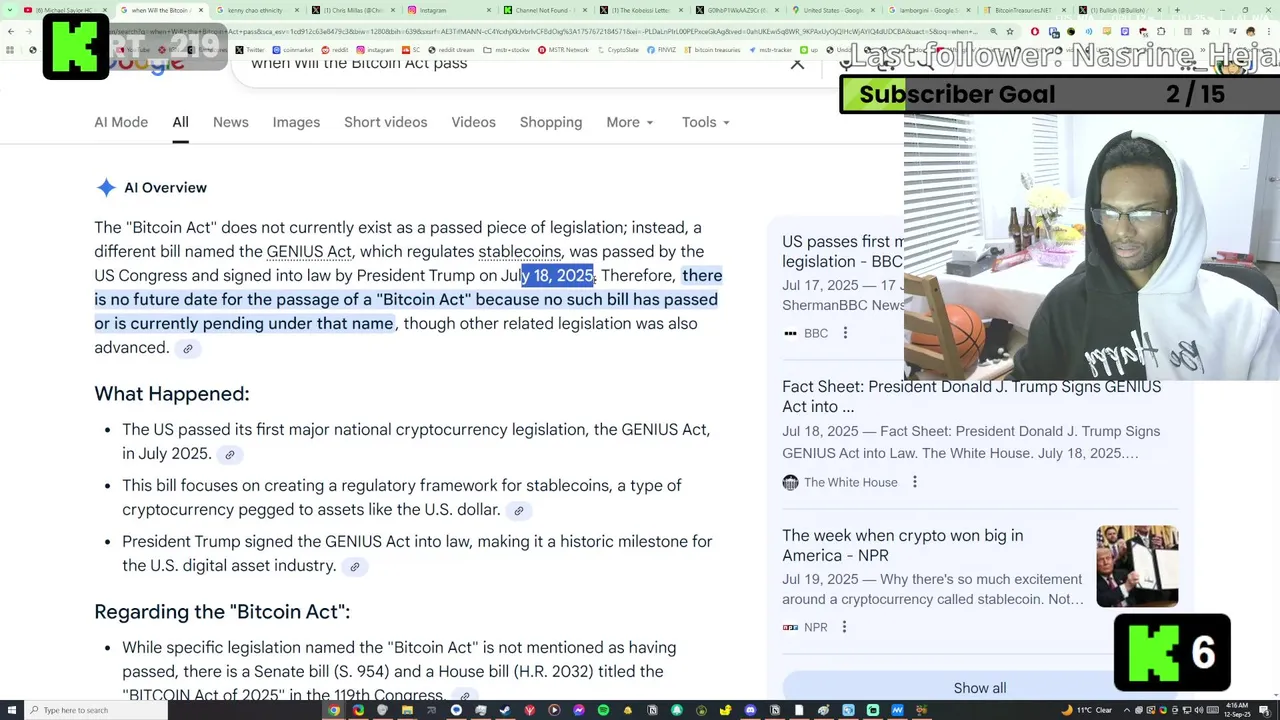The height and width of the screenshot is (720, 1280).
Task: Click the White House favicon
Action: (x=790, y=482)
